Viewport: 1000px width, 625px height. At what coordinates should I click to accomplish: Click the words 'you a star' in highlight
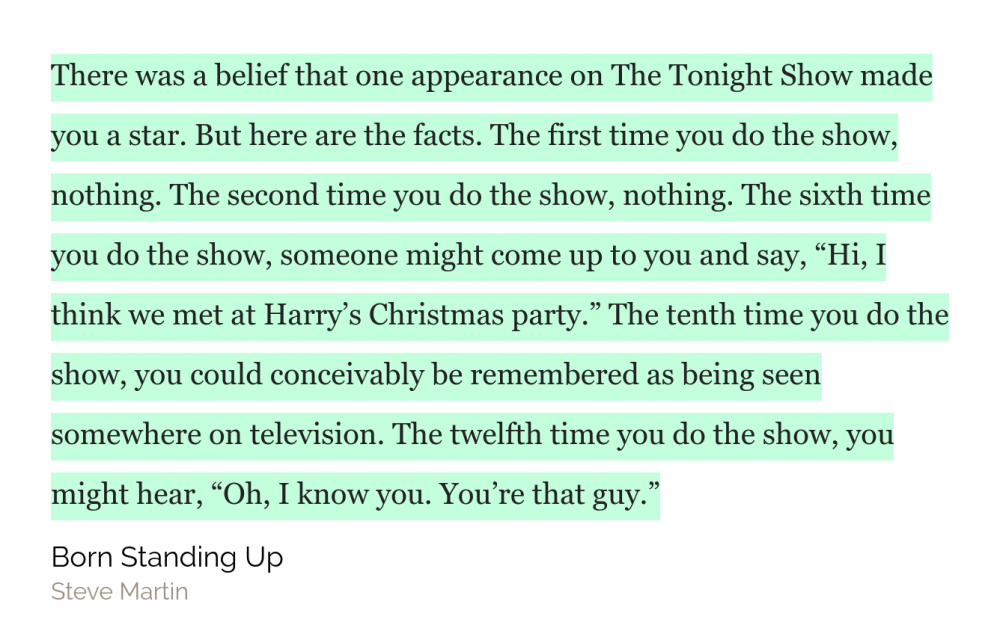(x=119, y=136)
